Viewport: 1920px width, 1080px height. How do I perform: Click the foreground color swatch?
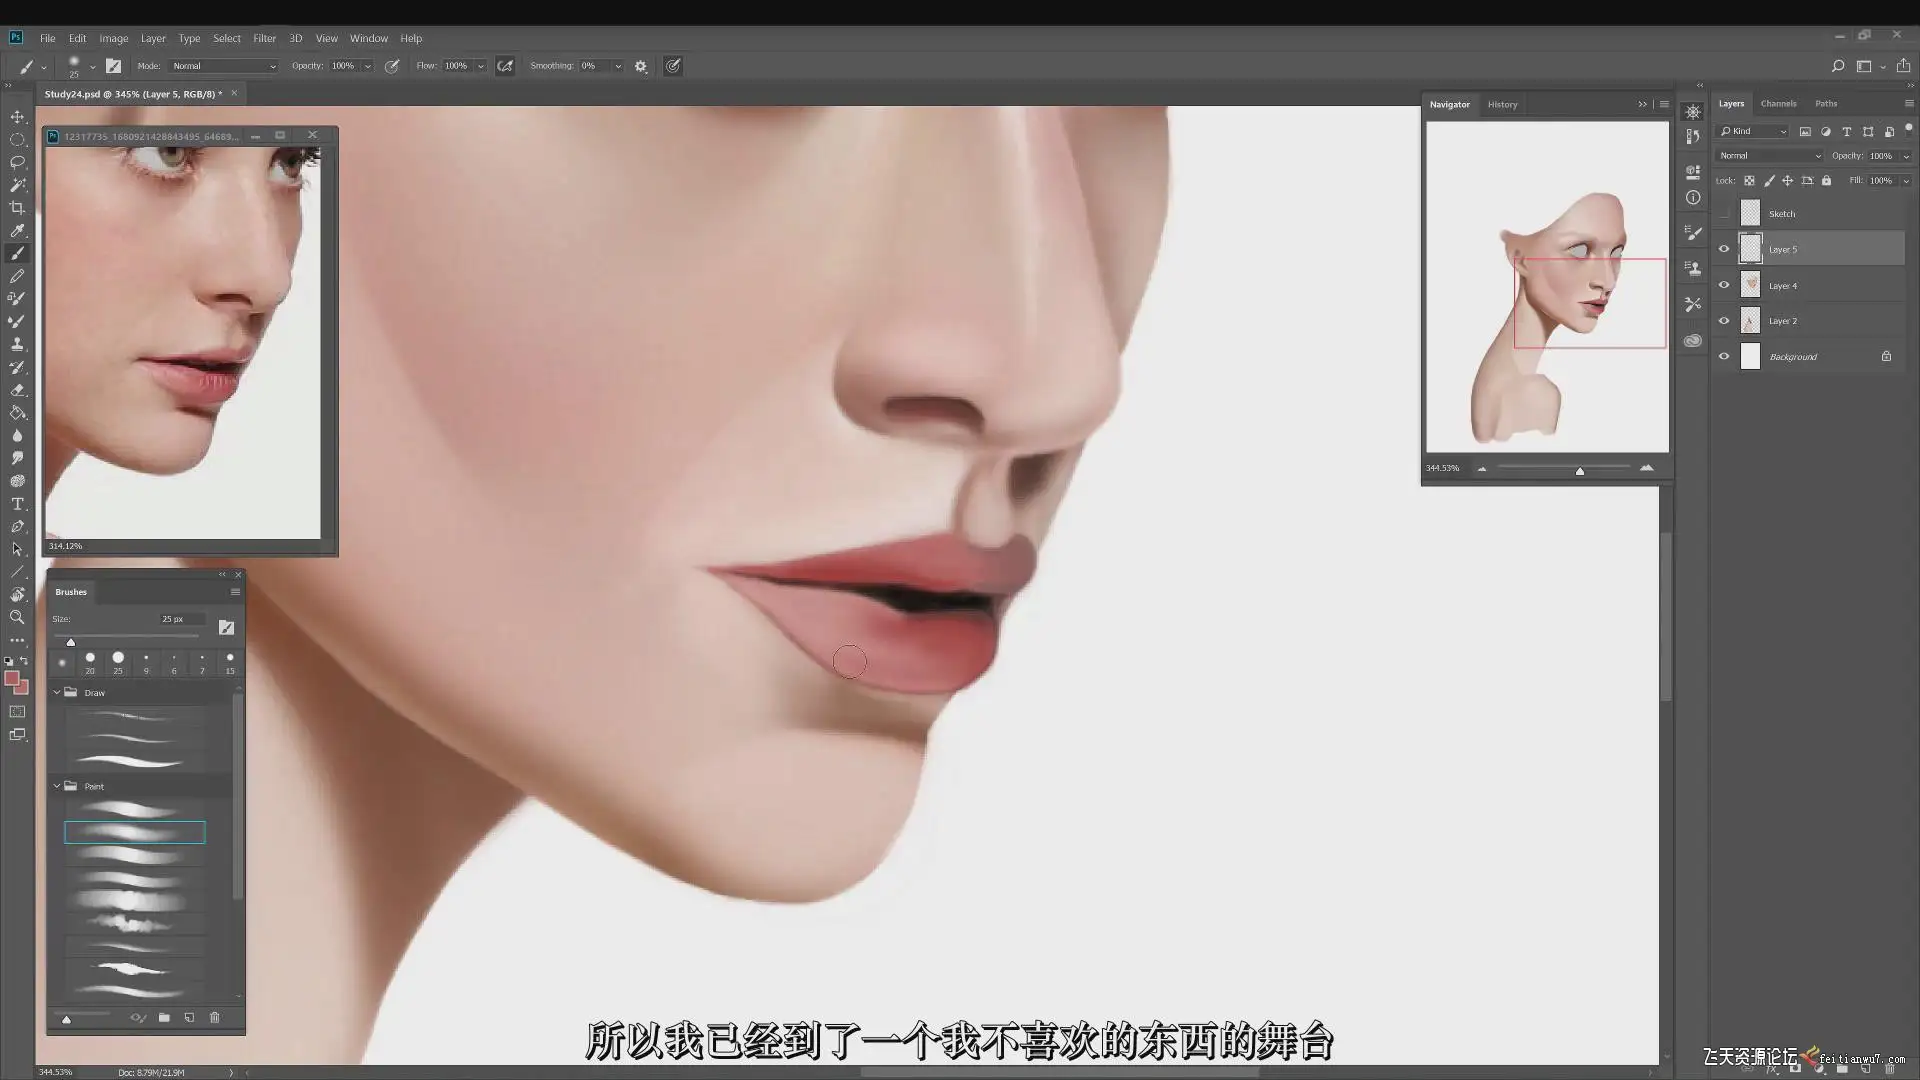tap(12, 679)
